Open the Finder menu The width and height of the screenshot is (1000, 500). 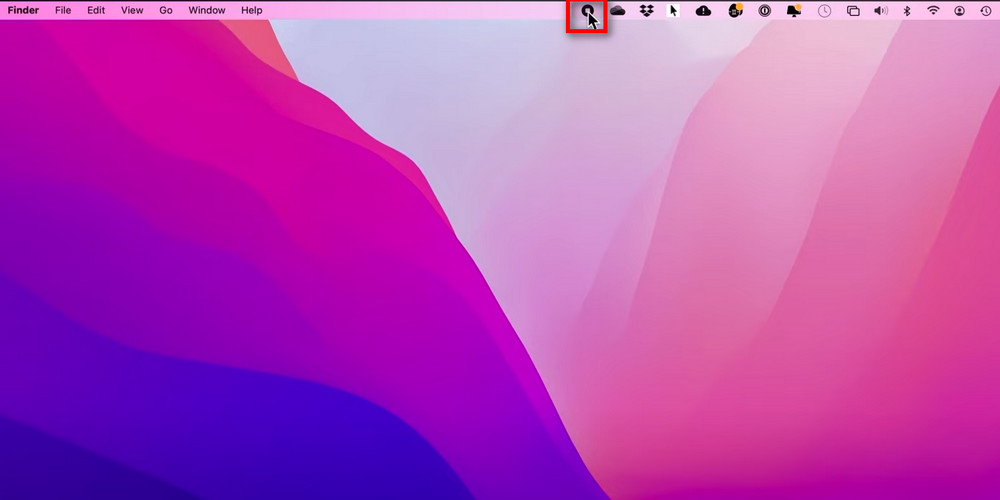pos(23,10)
